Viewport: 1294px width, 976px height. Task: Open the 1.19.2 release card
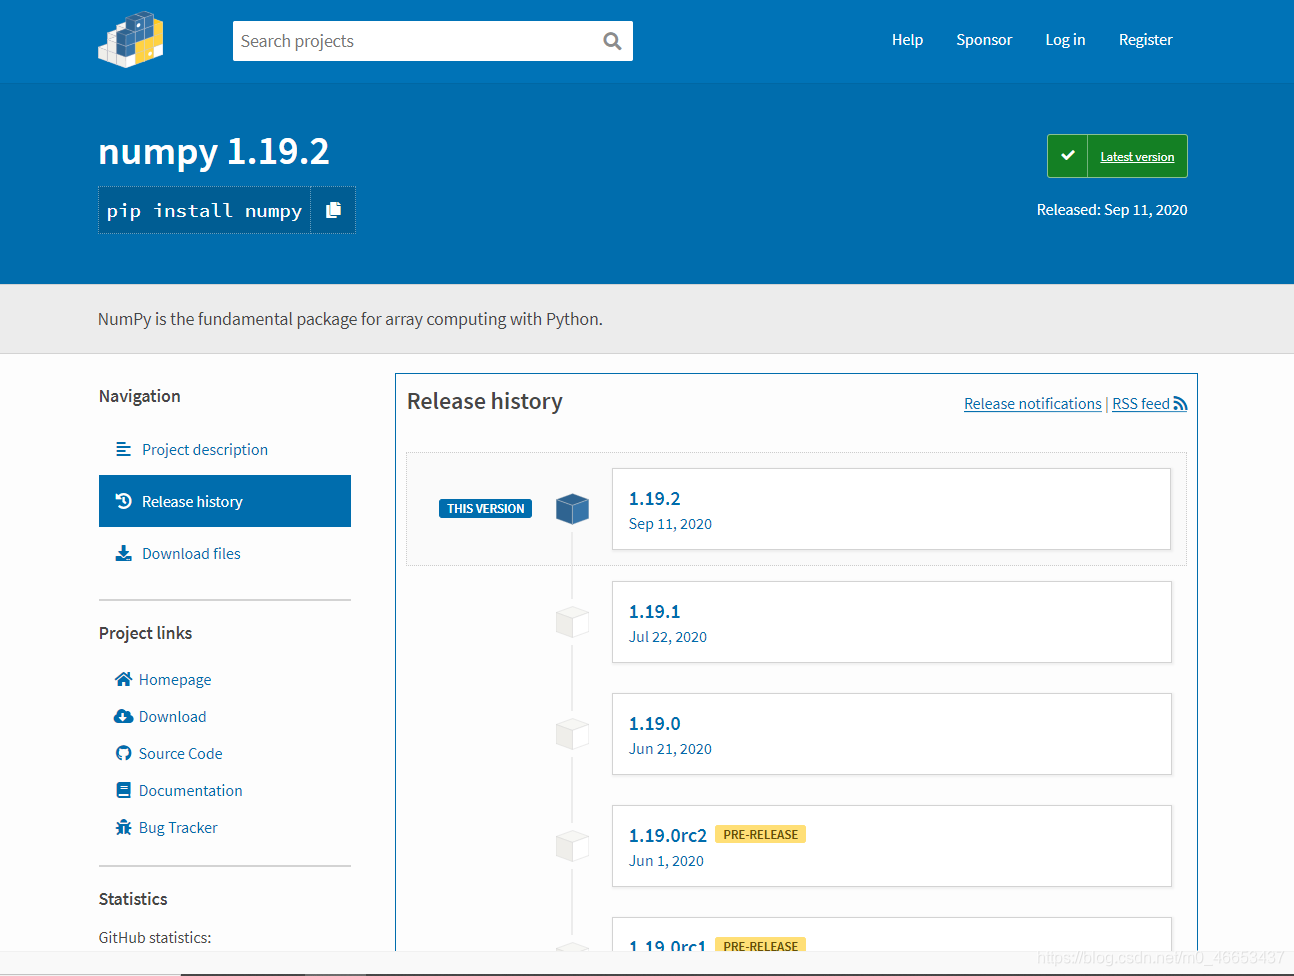pos(891,509)
